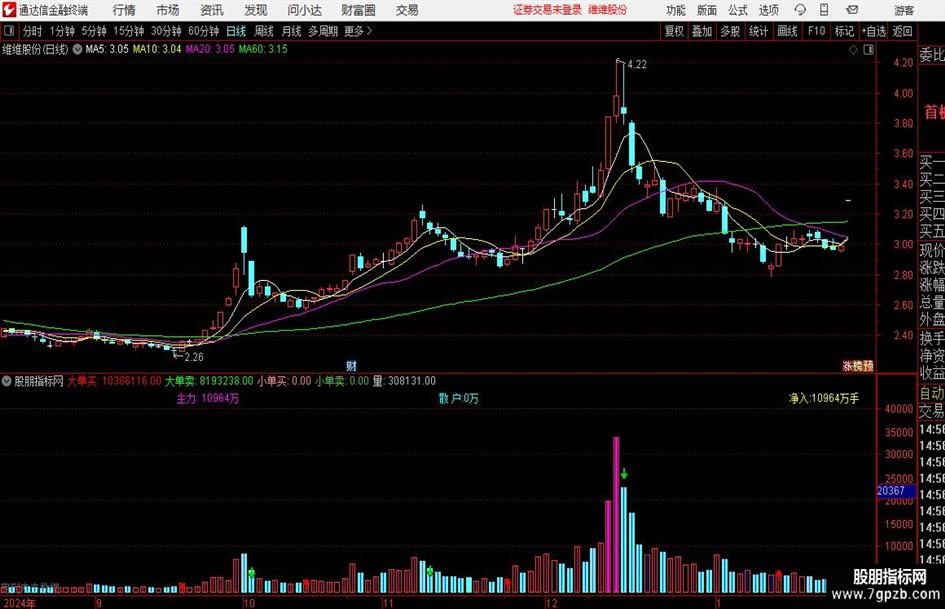Viewport: 945px width, 609px height.
Task: Open the mail envelope icon
Action: point(852,10)
